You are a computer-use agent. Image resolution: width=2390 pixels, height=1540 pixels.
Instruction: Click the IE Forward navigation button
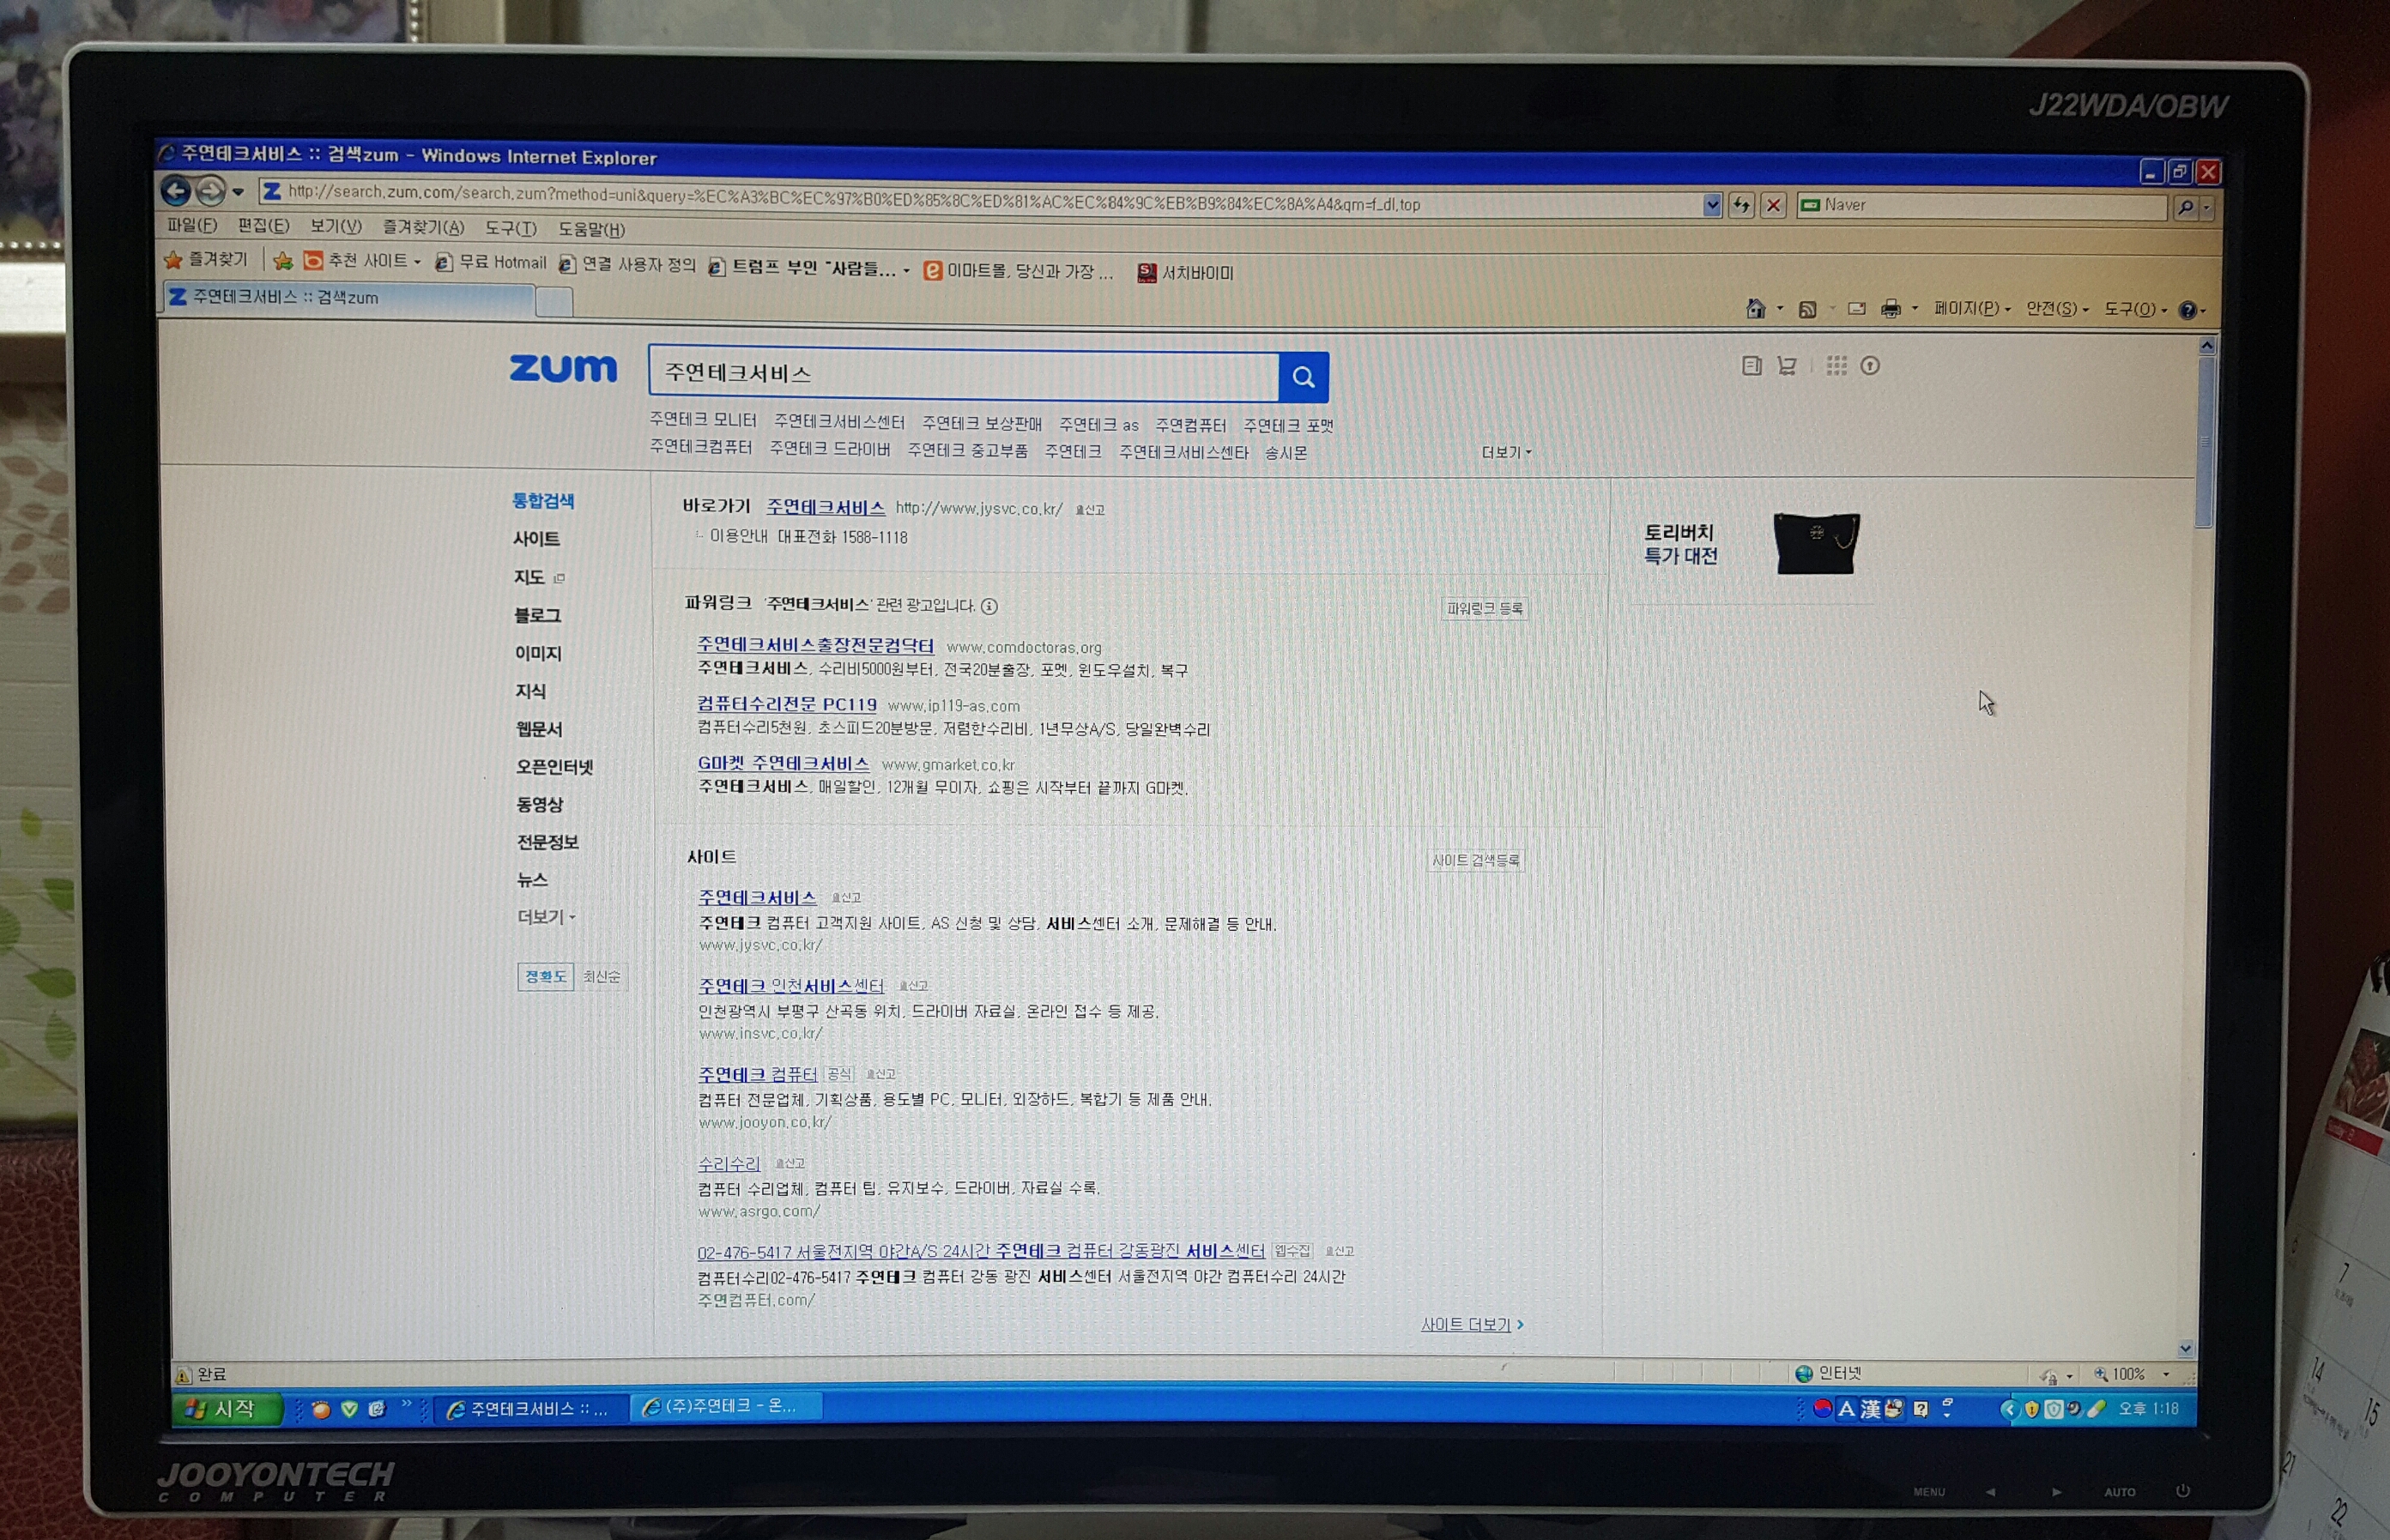(209, 190)
